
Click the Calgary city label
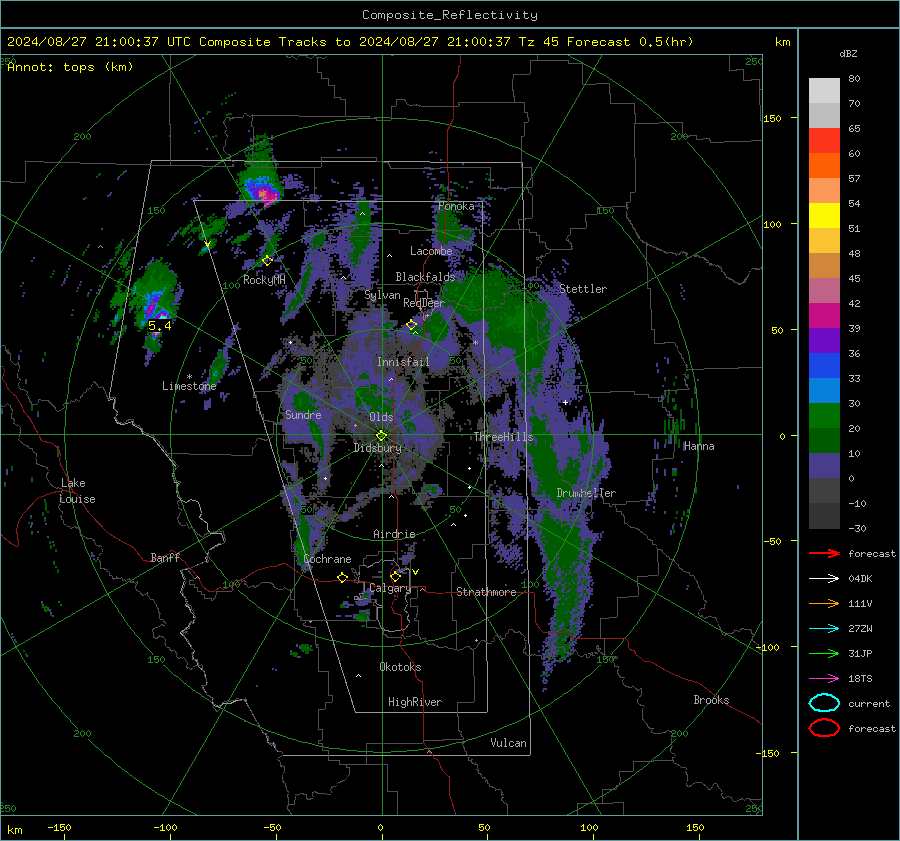pos(390,588)
